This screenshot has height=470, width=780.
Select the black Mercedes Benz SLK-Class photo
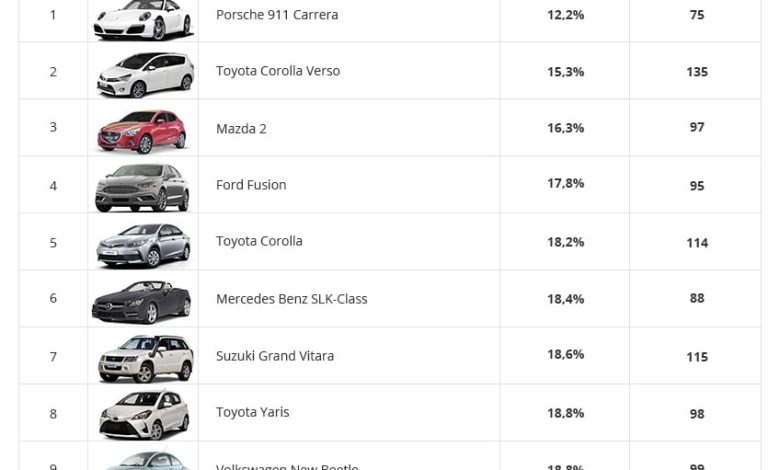click(x=143, y=300)
